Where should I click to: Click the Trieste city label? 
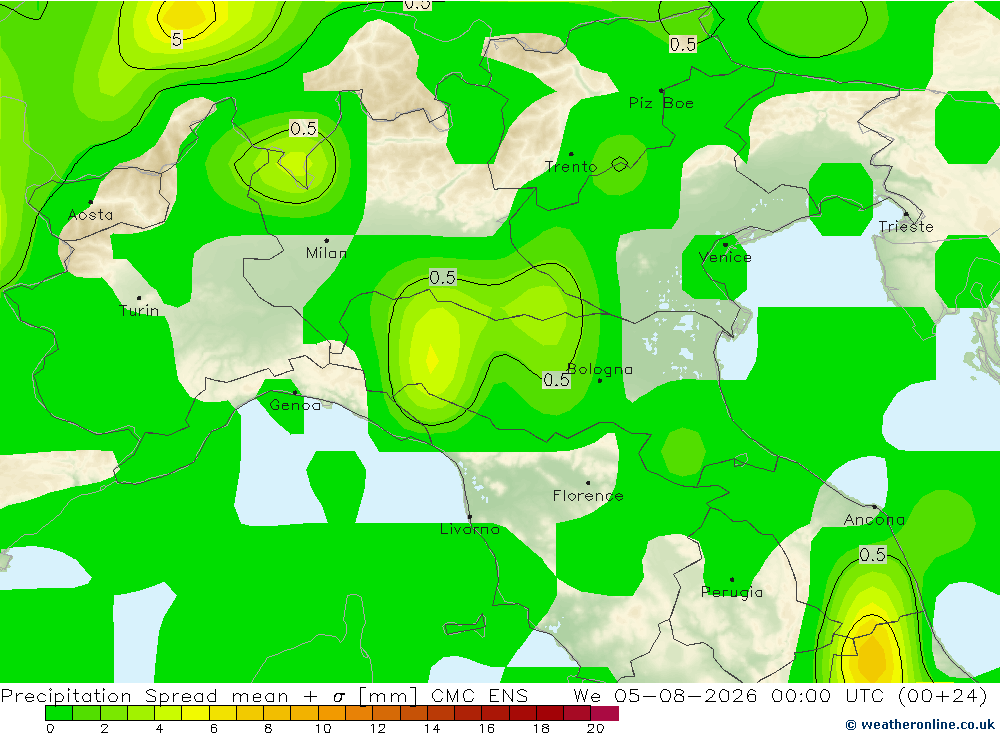pyautogui.click(x=906, y=226)
